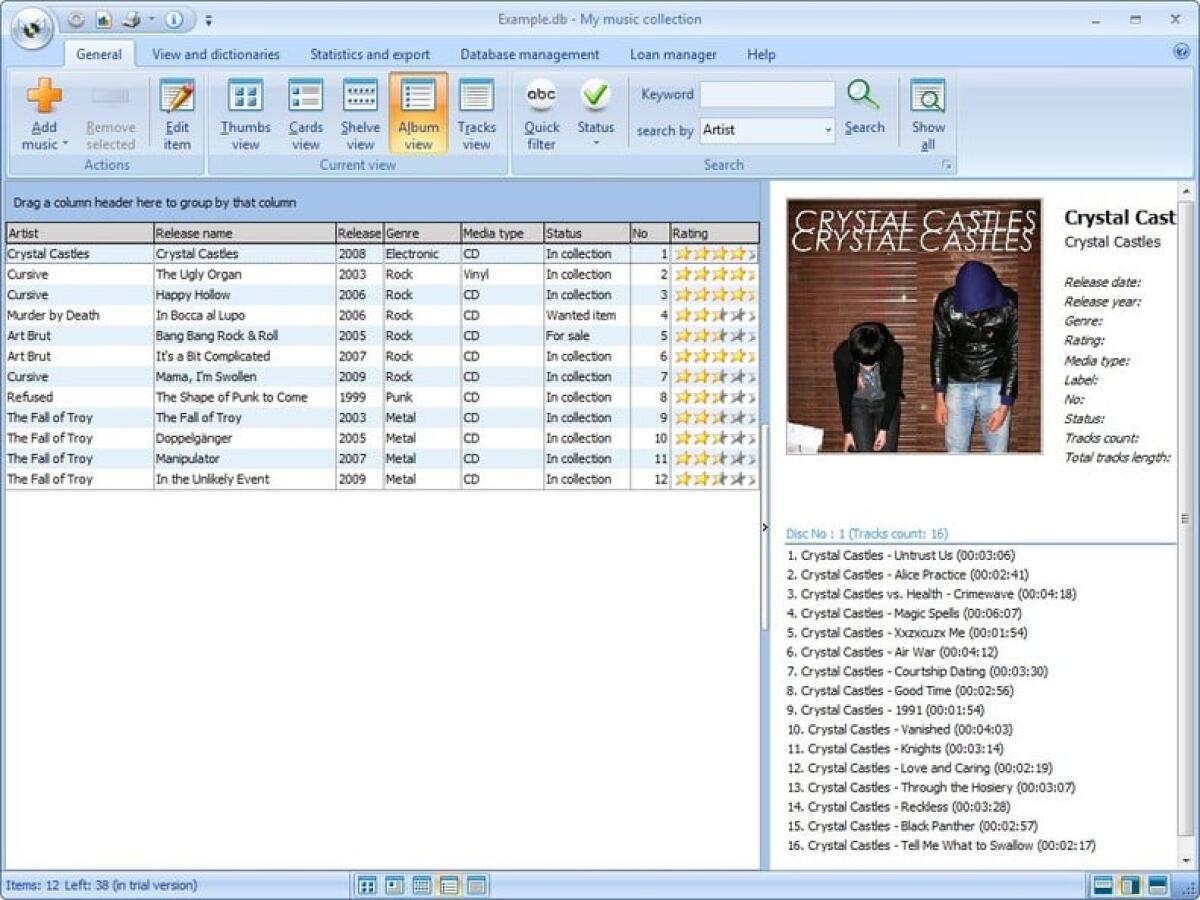1200x900 pixels.
Task: Switch to Thumbs view
Action: (245, 112)
